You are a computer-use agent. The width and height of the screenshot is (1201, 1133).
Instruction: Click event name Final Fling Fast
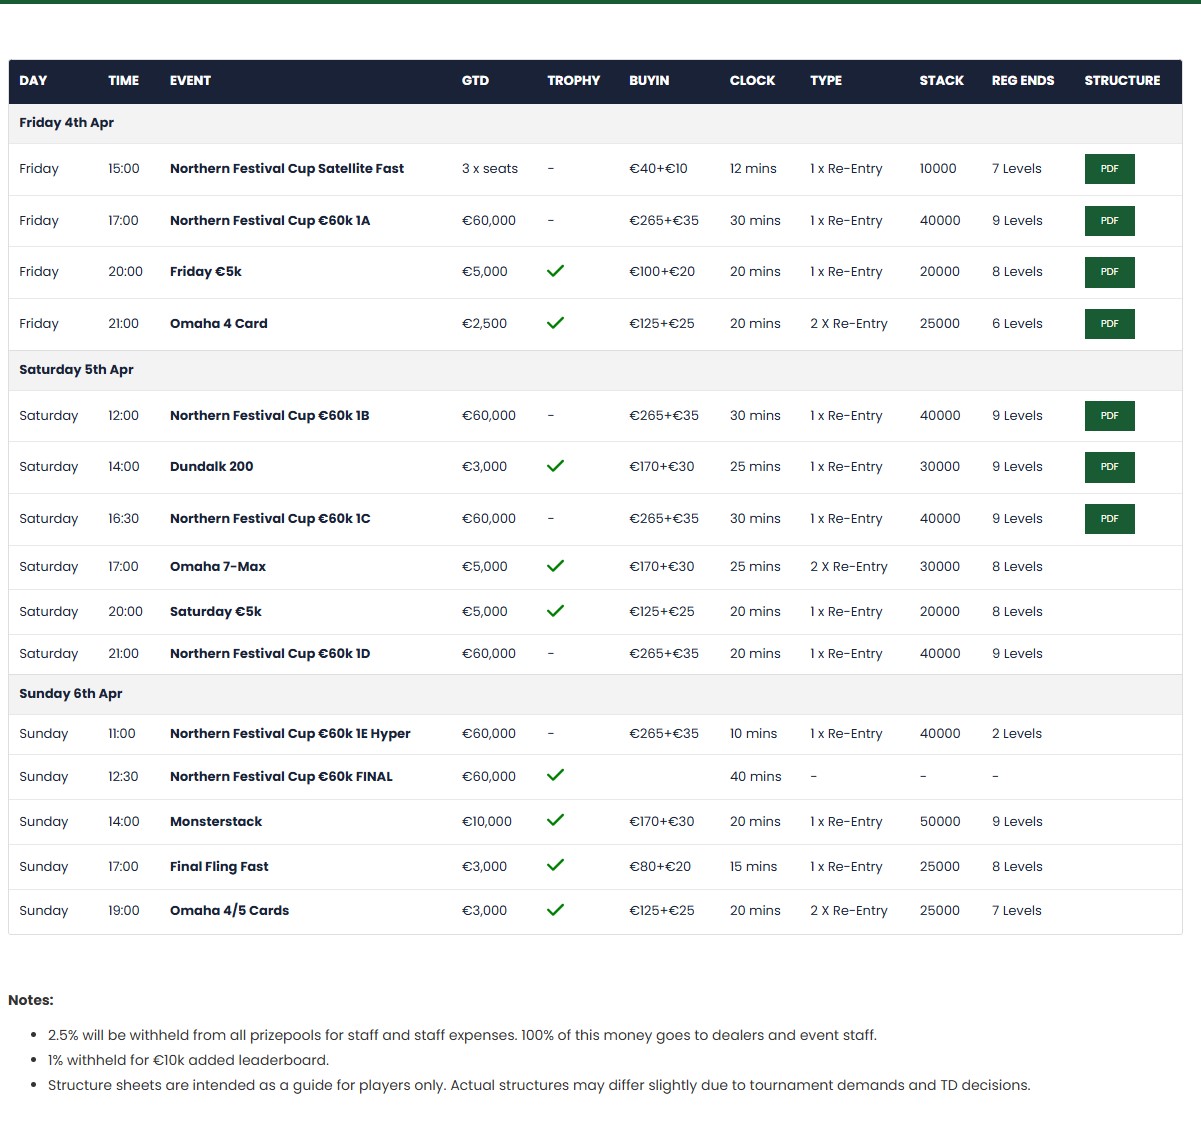click(x=219, y=867)
